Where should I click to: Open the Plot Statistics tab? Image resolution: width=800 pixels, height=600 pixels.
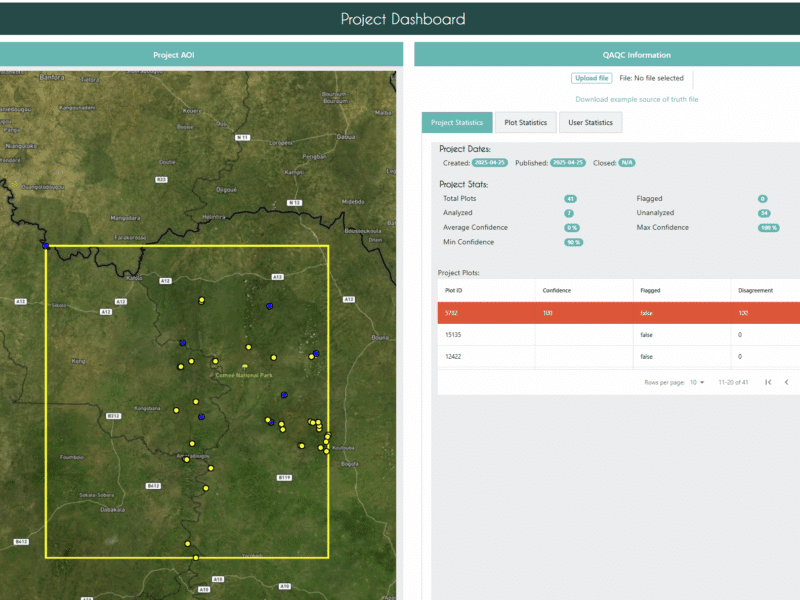tap(526, 122)
